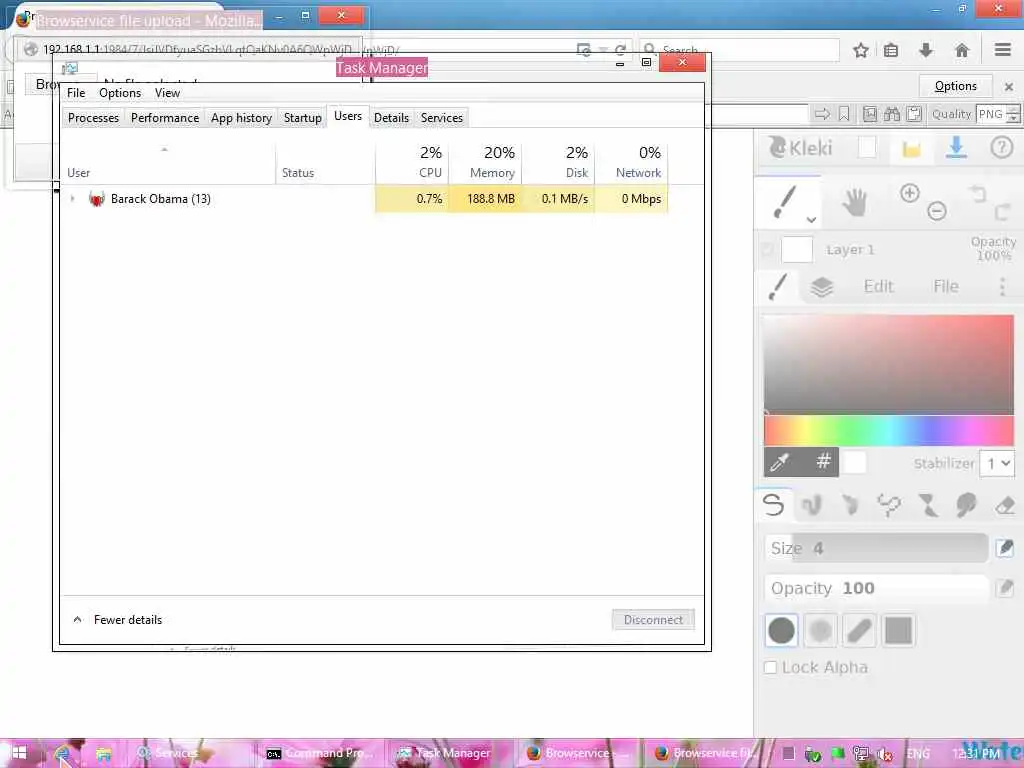The image size is (1024, 768).
Task: Click the Browservice go arrow icon
Action: [x=822, y=114]
